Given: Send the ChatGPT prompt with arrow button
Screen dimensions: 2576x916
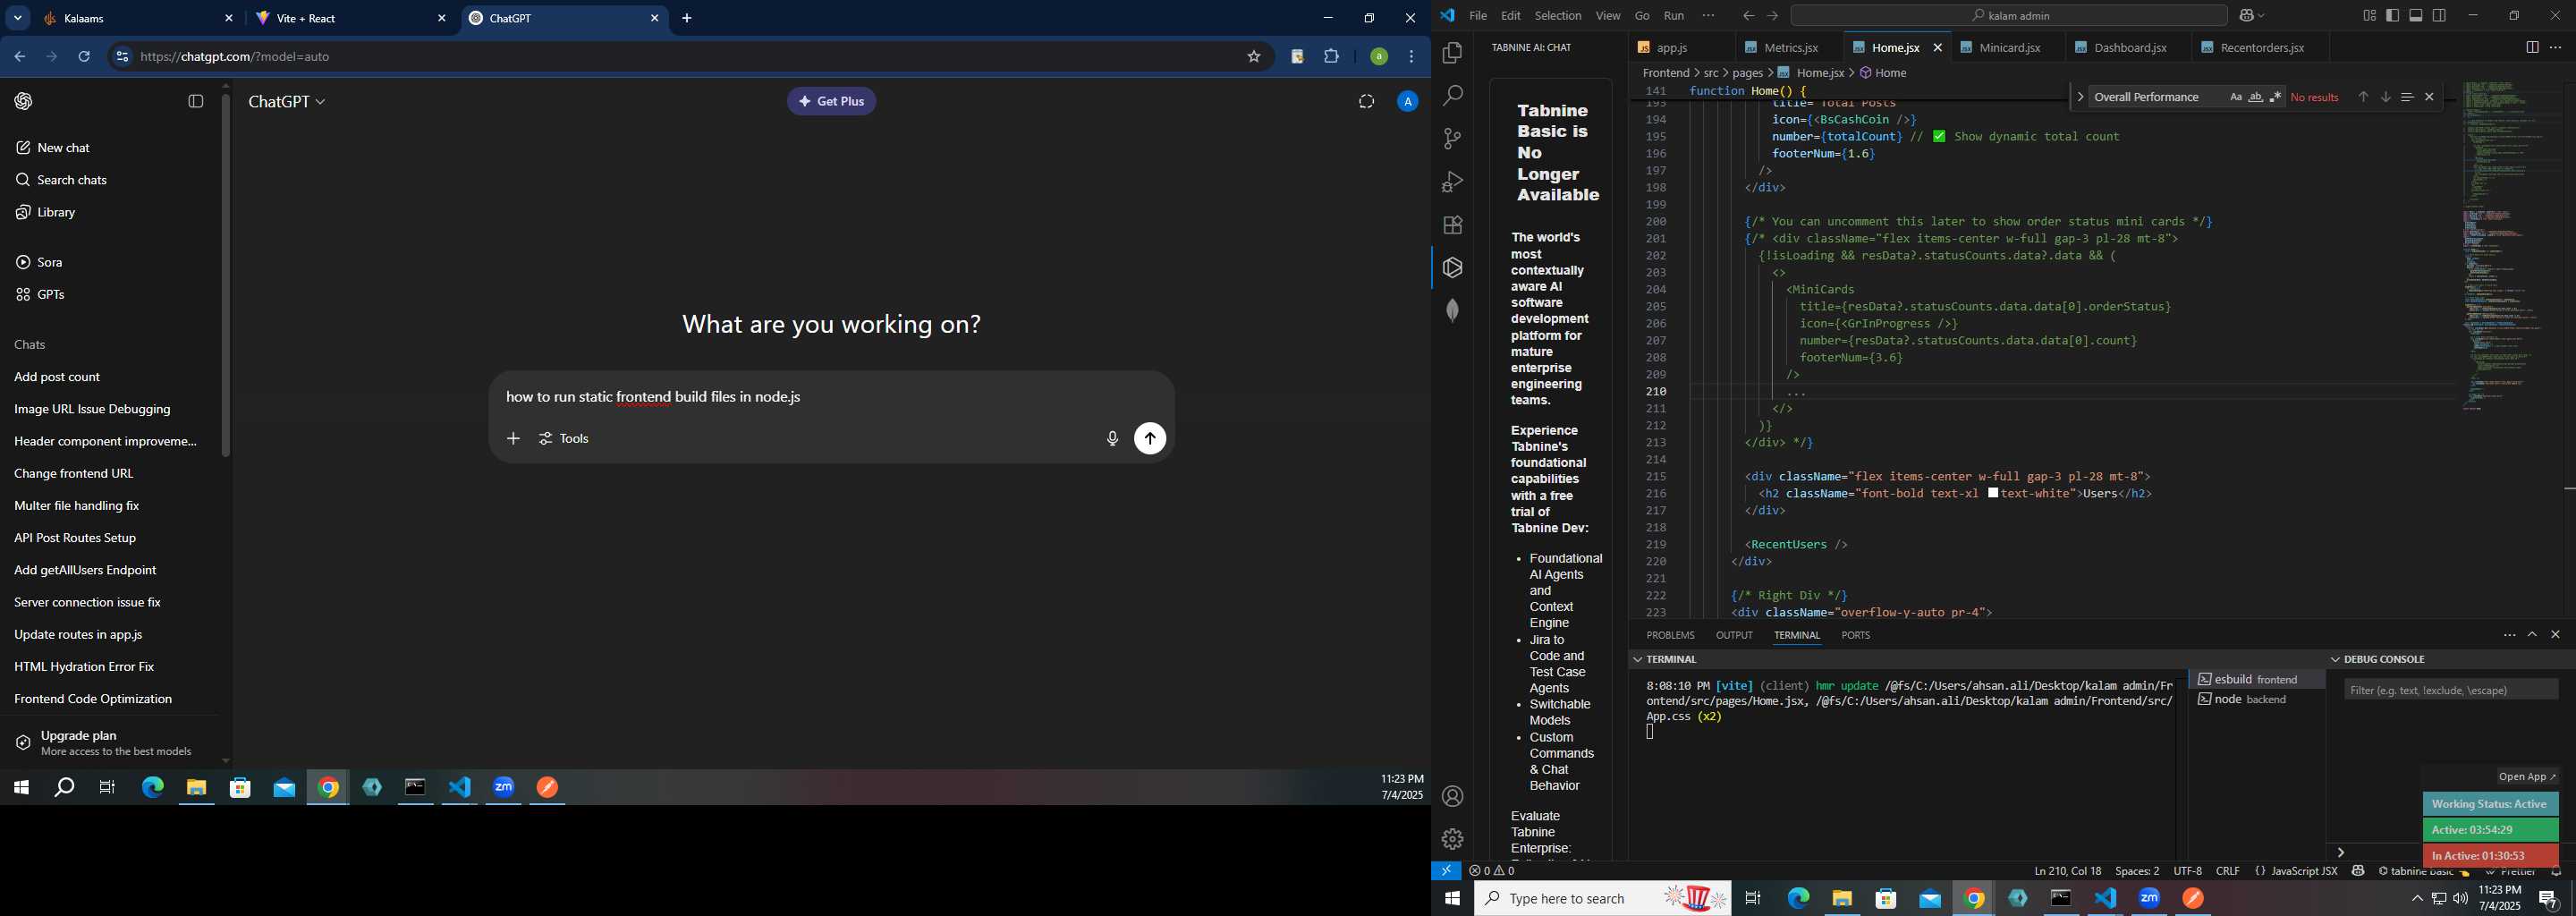Looking at the screenshot, I should 1150,439.
